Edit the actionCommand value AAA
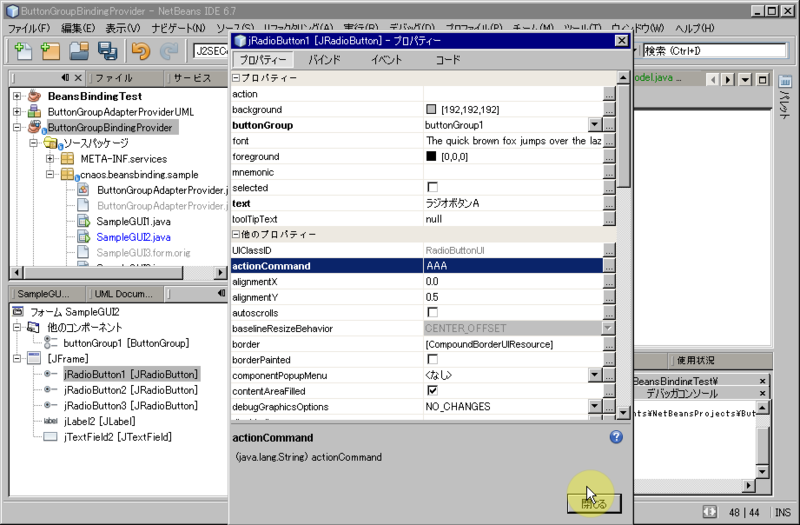Image resolution: width=800 pixels, height=525 pixels. pos(513,266)
